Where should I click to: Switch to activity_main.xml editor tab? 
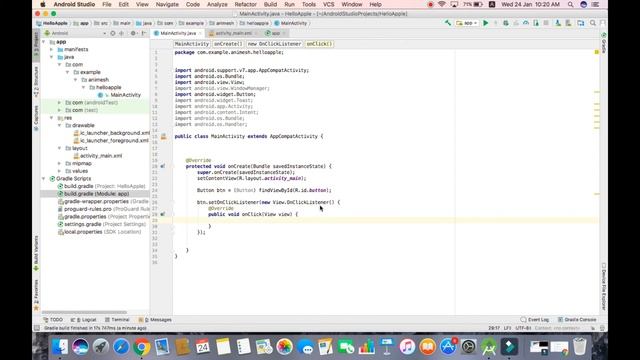(x=233, y=33)
